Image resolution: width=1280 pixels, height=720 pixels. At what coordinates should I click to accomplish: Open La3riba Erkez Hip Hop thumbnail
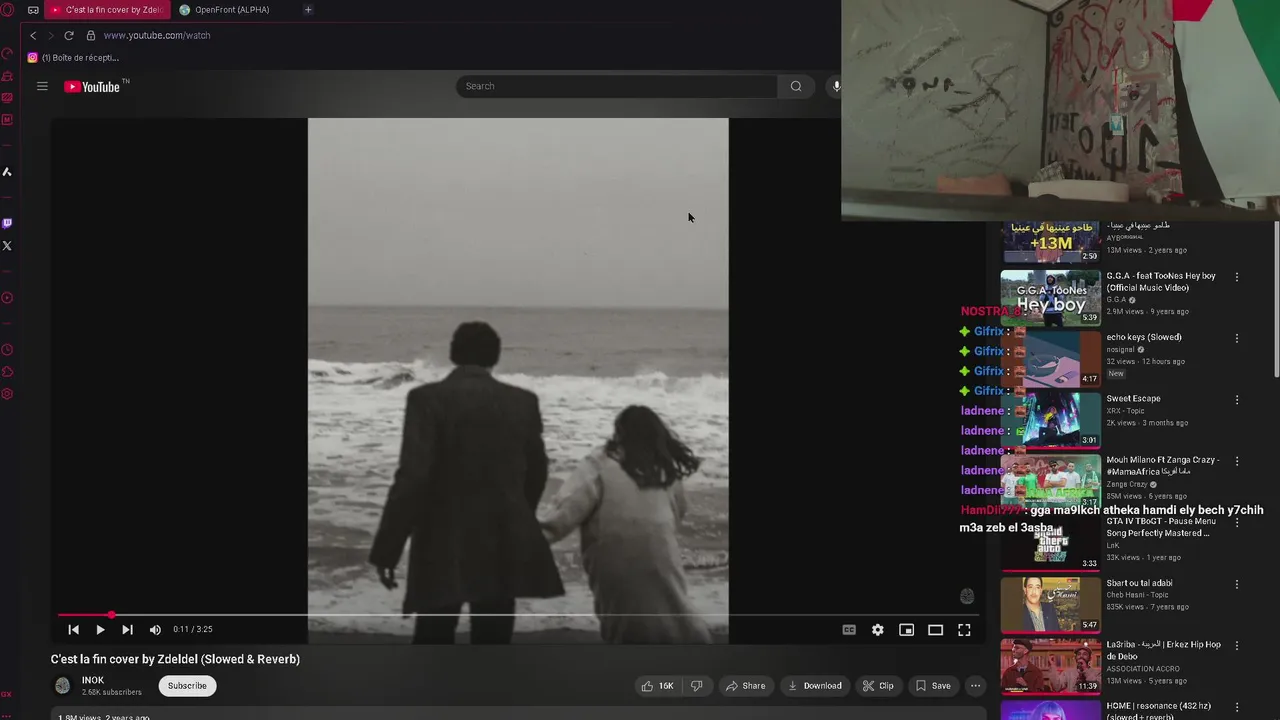point(1050,666)
